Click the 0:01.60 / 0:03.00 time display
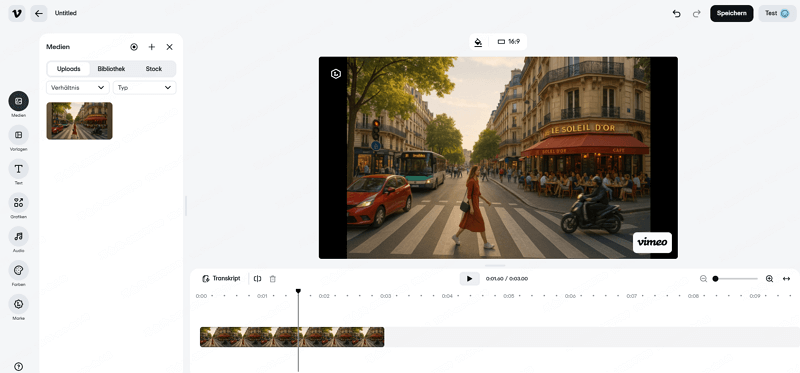The width and height of the screenshot is (800, 373). coord(507,279)
